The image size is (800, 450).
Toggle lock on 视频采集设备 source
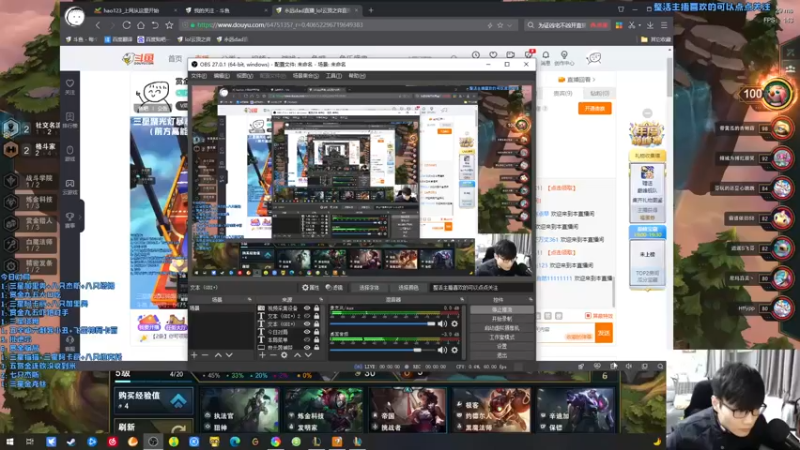click(x=316, y=308)
